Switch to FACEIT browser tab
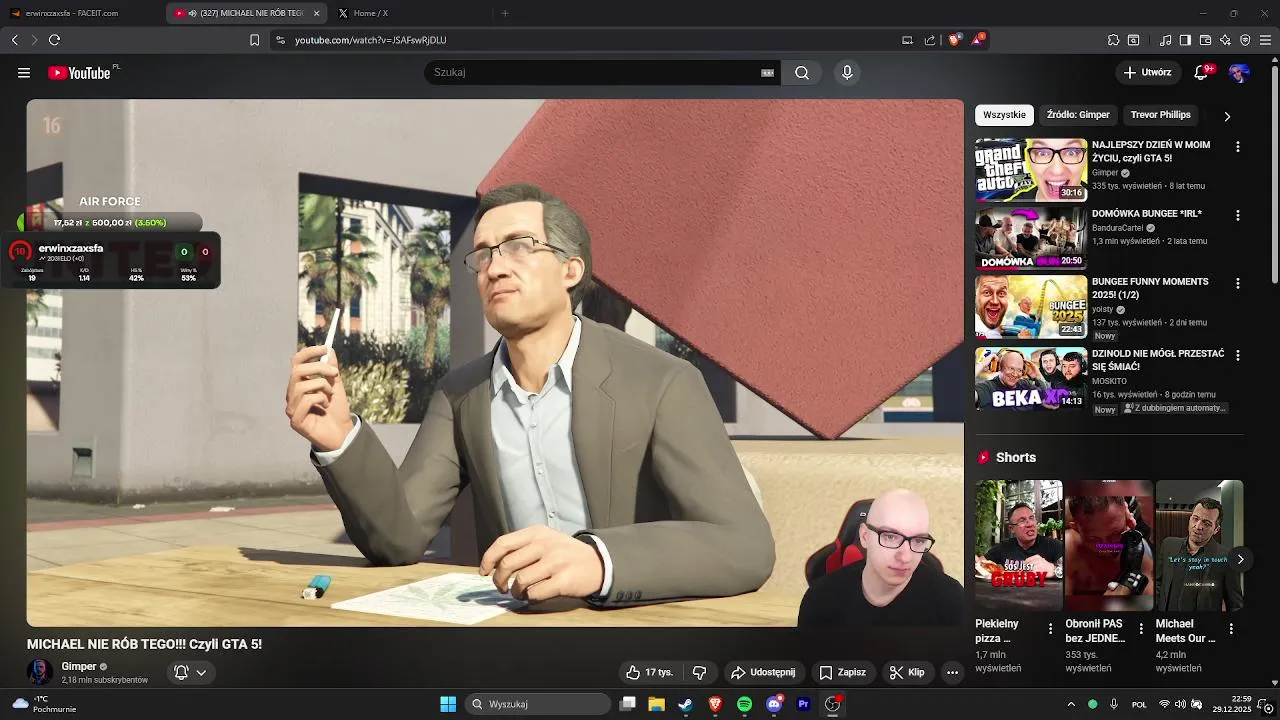This screenshot has height=720, width=1280. click(x=82, y=13)
